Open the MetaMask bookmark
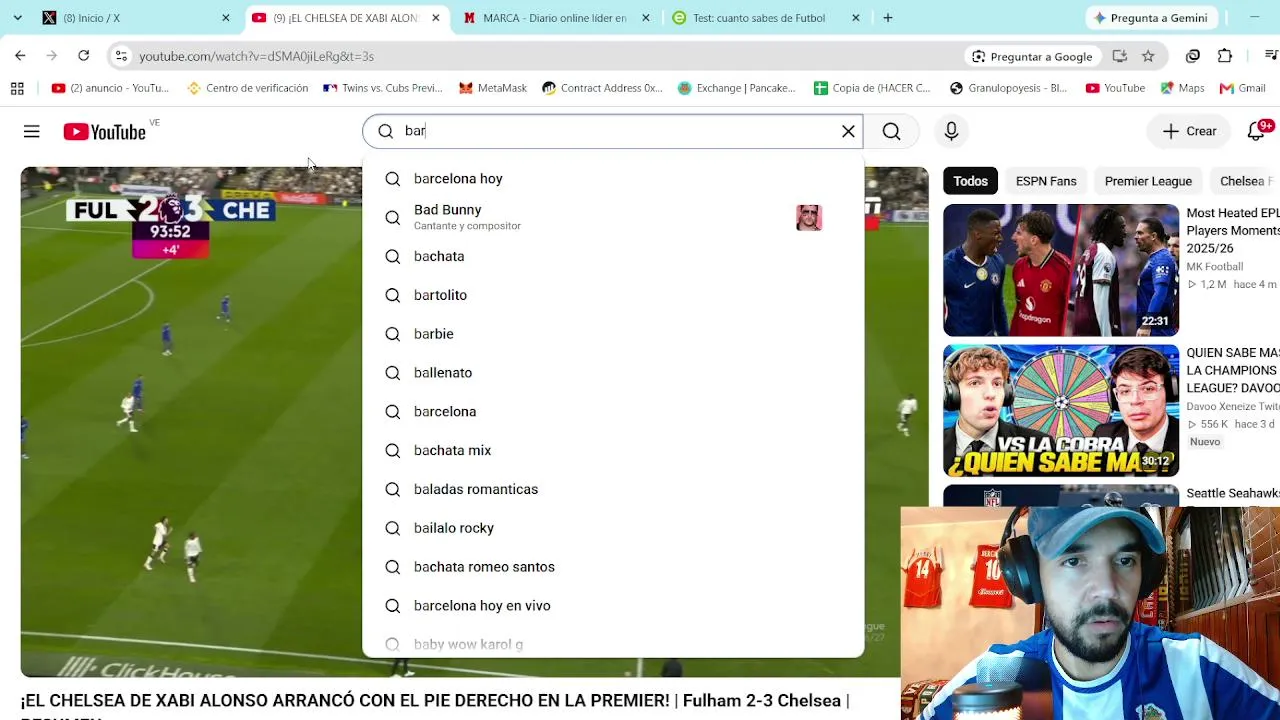The height and width of the screenshot is (720, 1280). tap(493, 88)
